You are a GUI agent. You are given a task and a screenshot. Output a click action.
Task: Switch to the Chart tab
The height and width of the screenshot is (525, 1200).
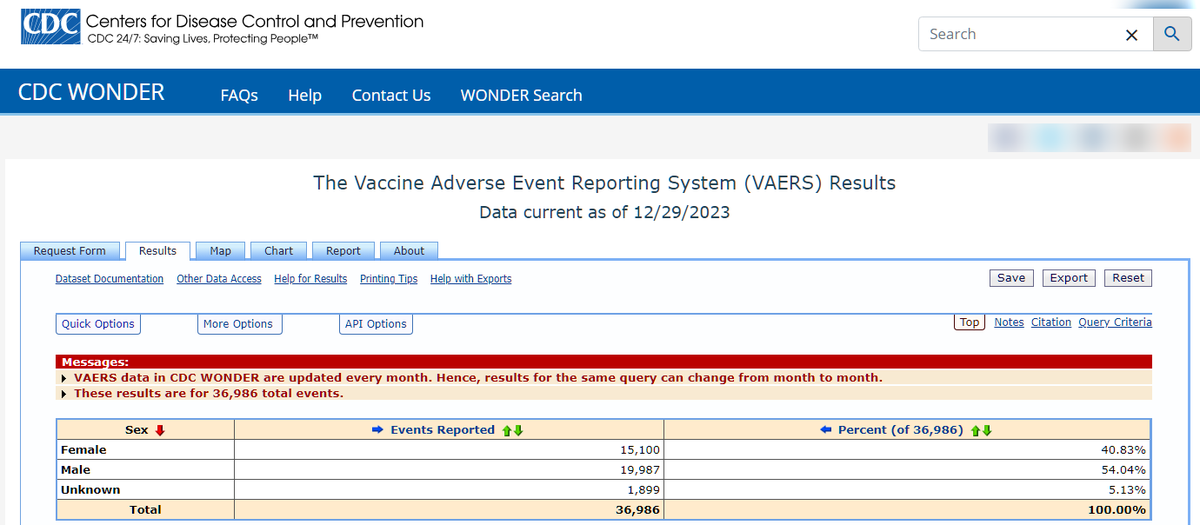(279, 251)
